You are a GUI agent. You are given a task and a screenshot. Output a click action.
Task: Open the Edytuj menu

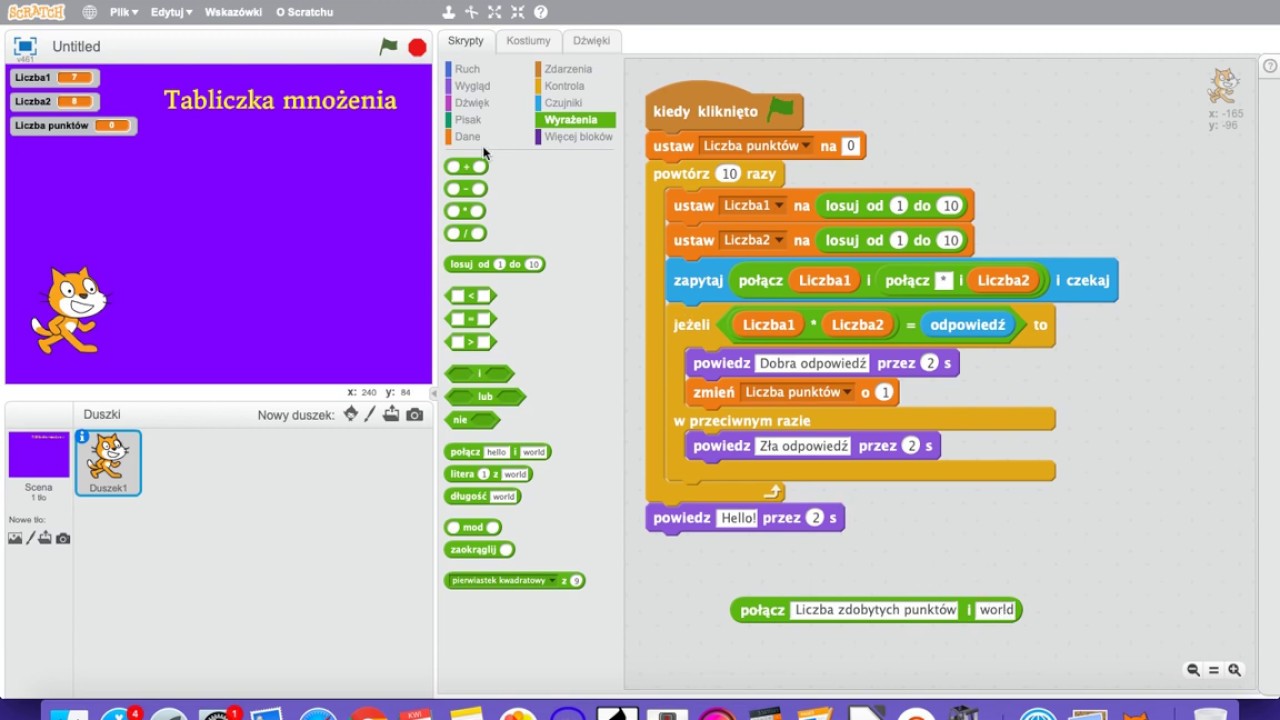click(171, 12)
